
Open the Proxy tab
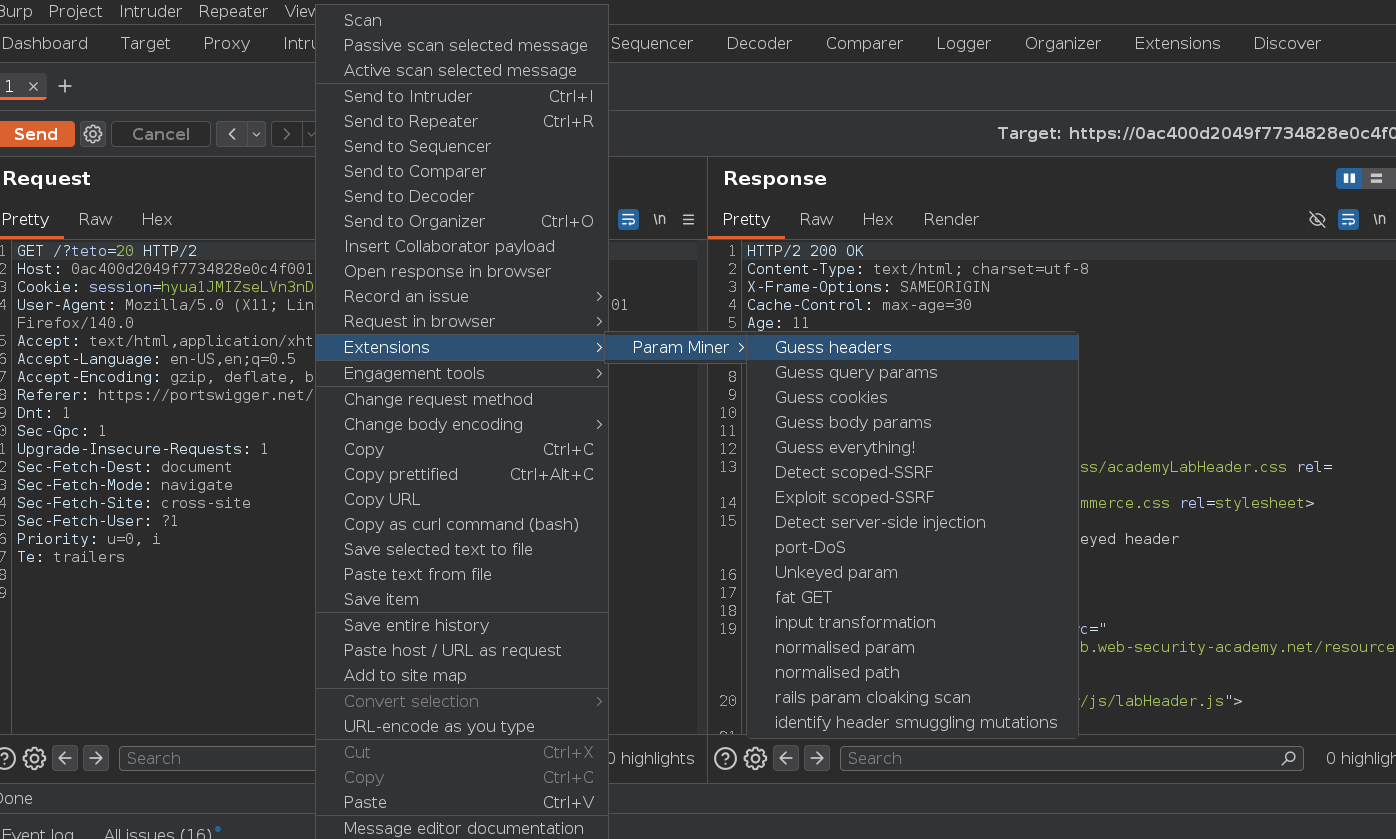pyautogui.click(x=227, y=43)
